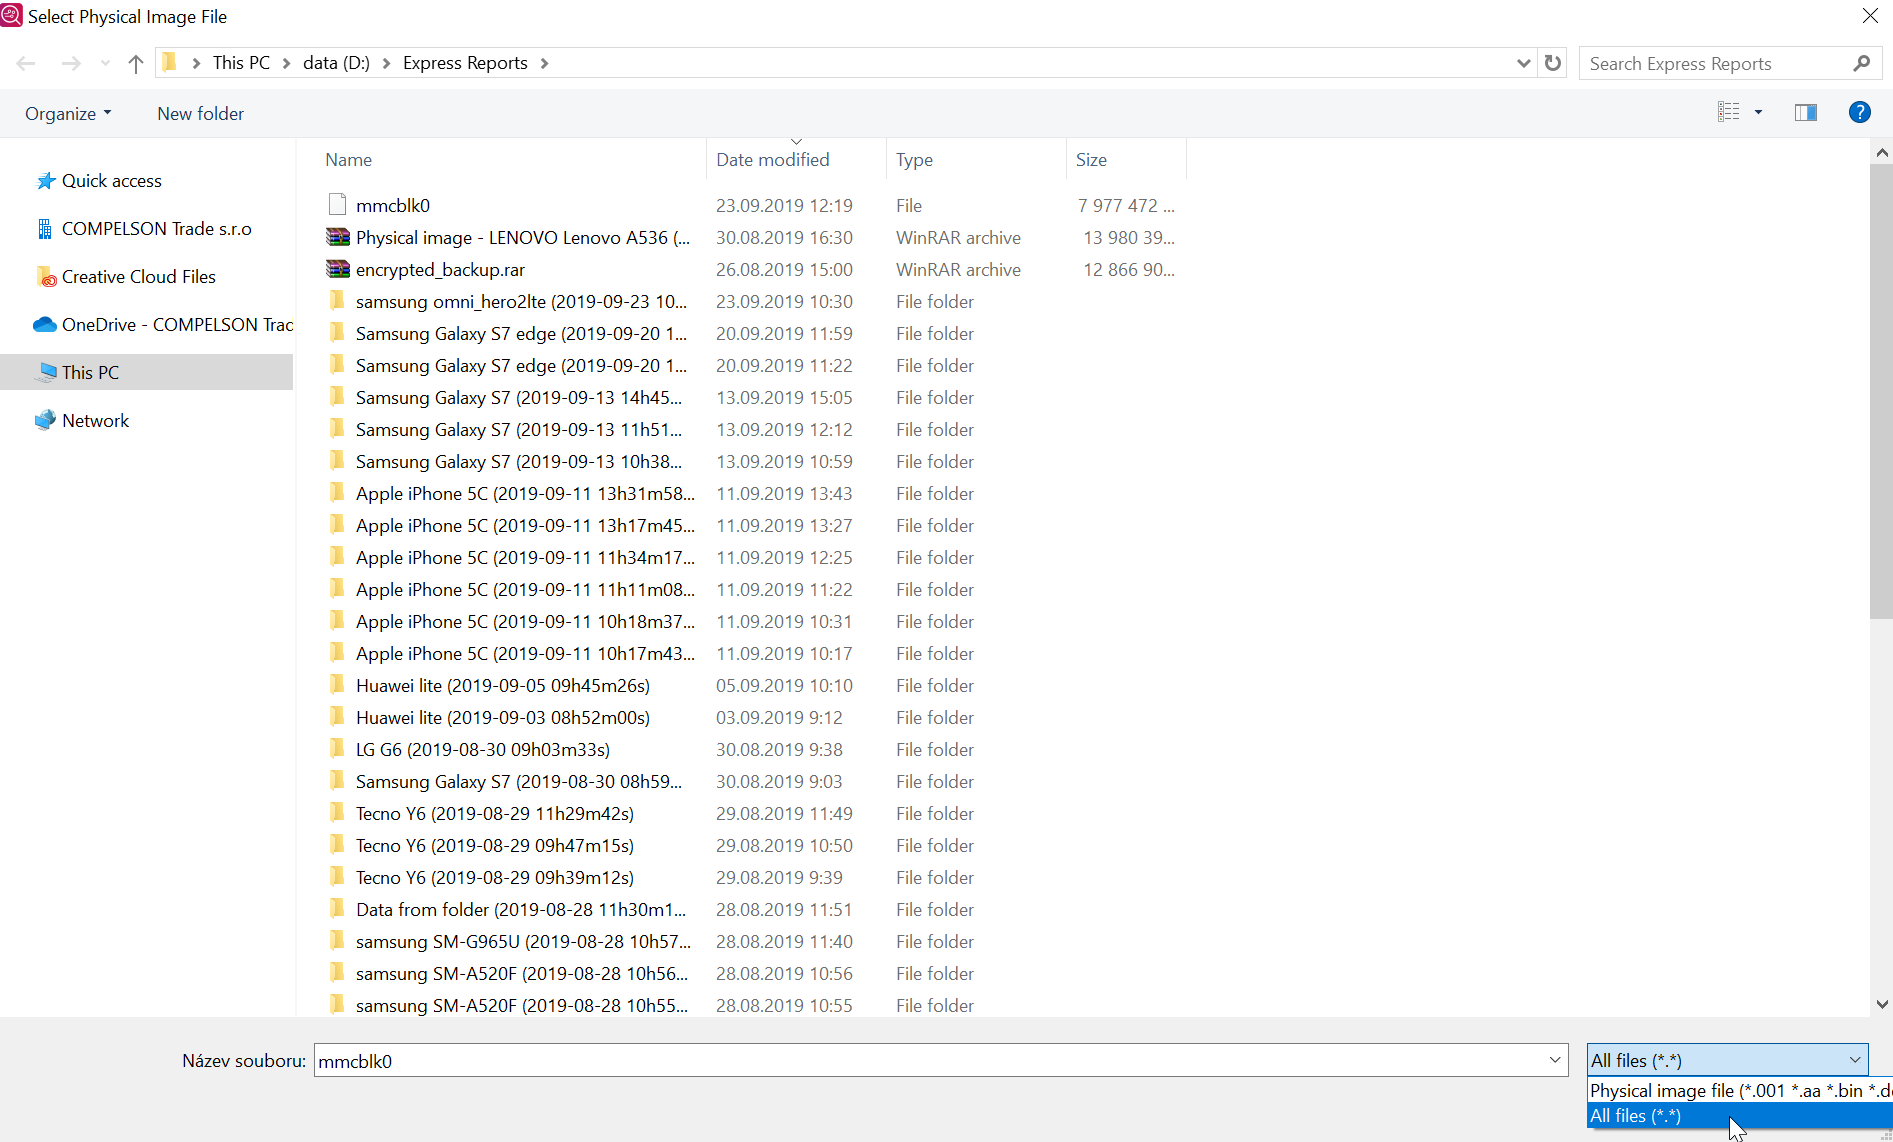This screenshot has height=1142, width=1893.
Task: Click the New folder button
Action: tap(200, 114)
